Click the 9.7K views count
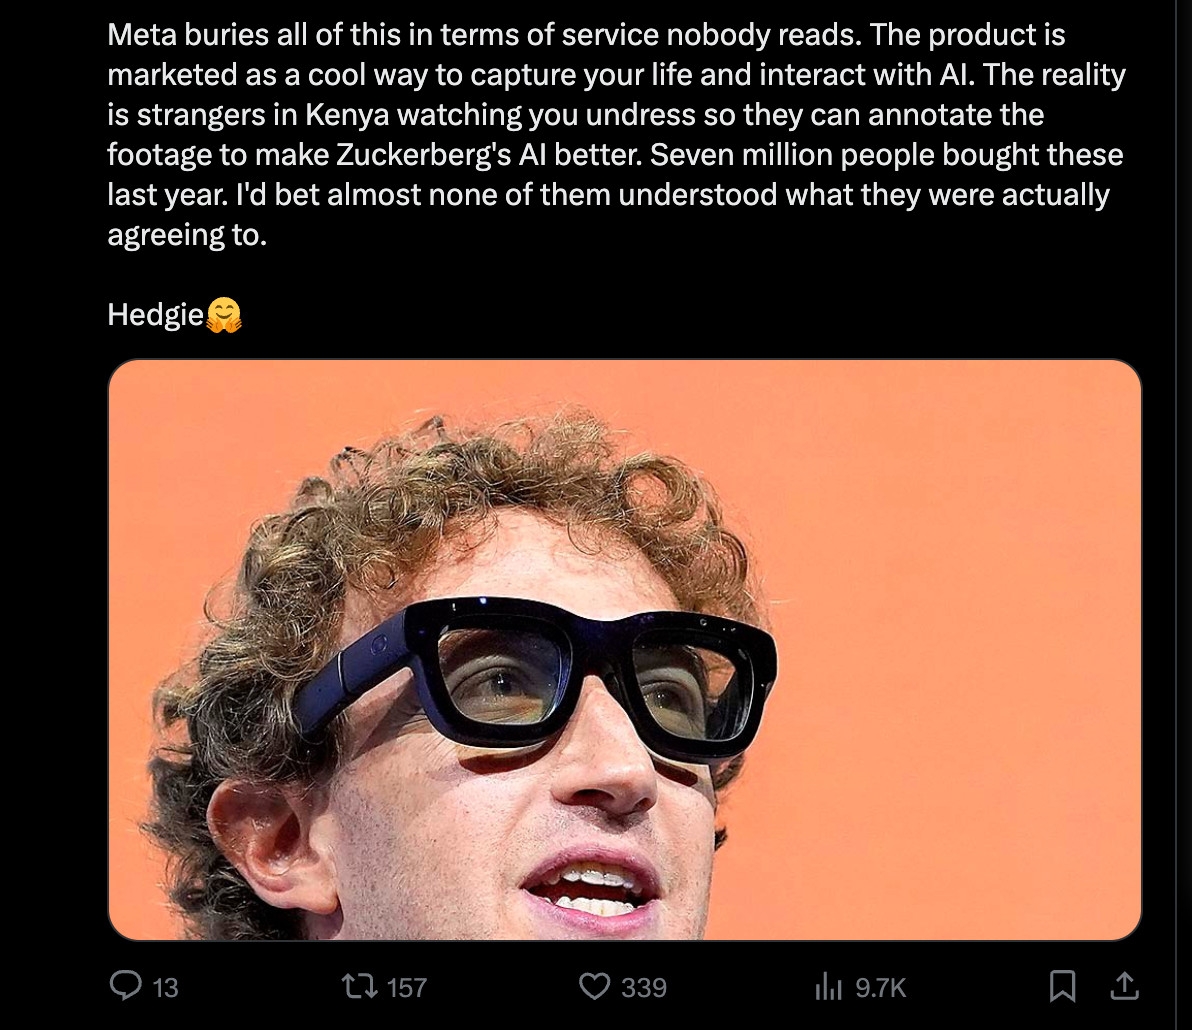Screen dimensions: 1192x1030 (881, 987)
